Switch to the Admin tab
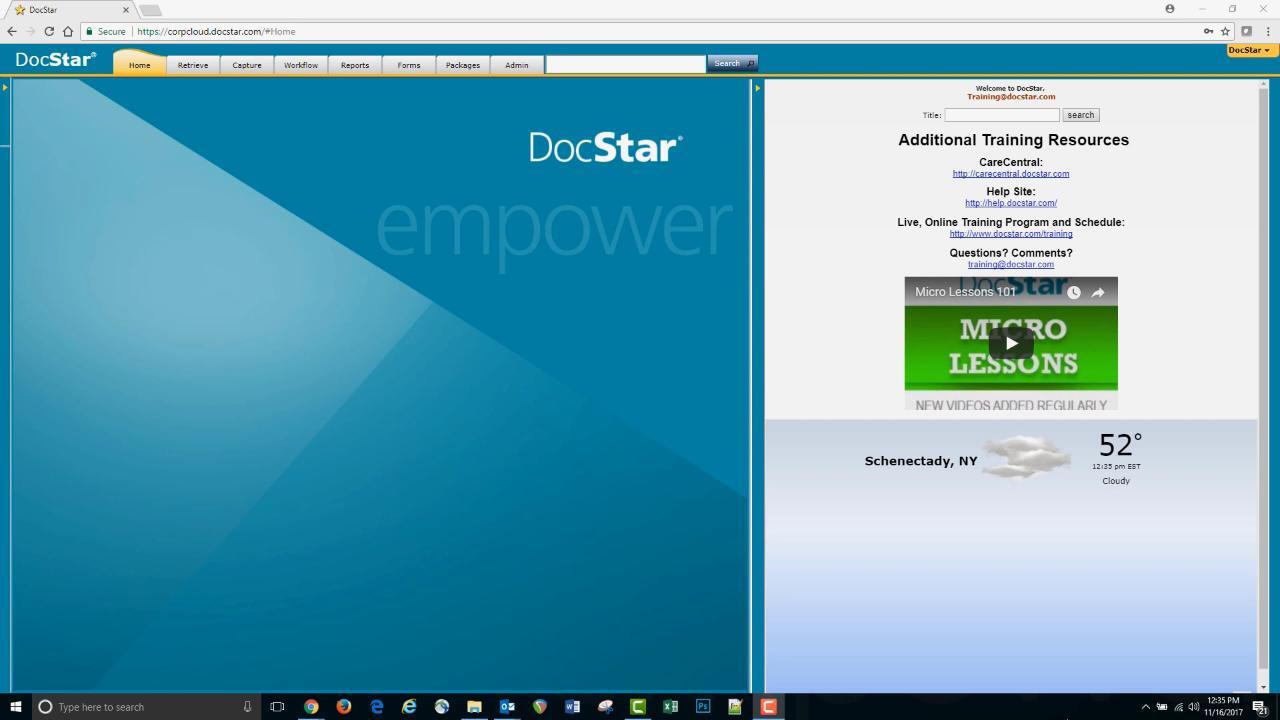Viewport: 1280px width, 720px height. click(517, 65)
